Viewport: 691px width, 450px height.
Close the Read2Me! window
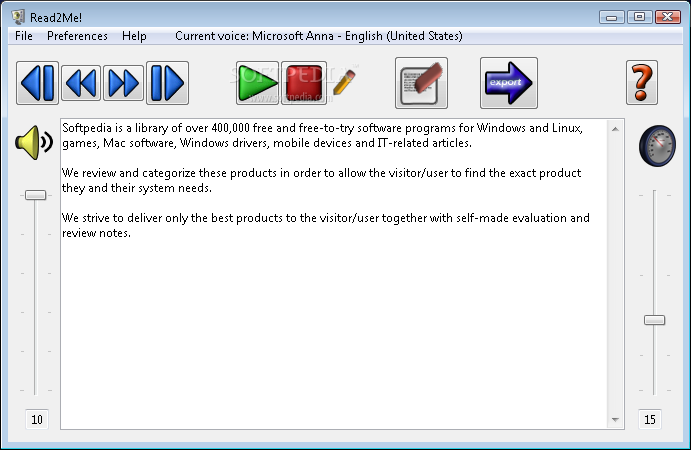click(x=668, y=17)
